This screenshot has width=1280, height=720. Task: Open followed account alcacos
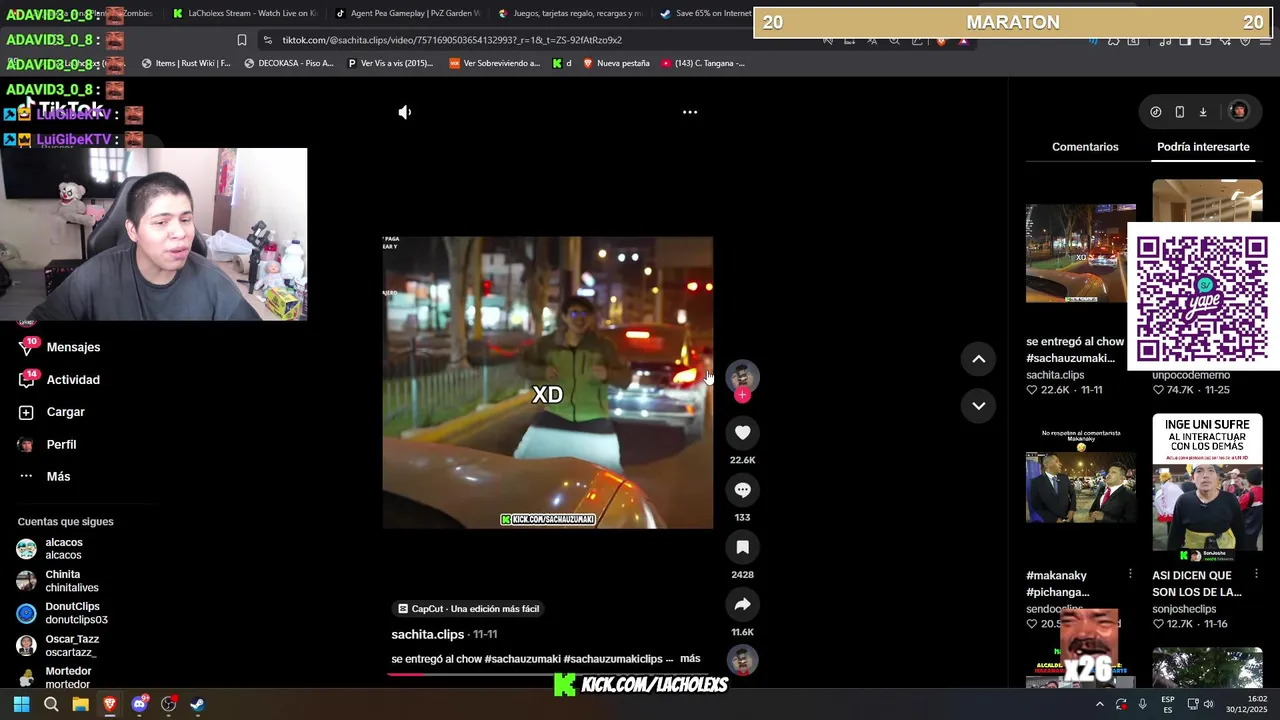63,549
